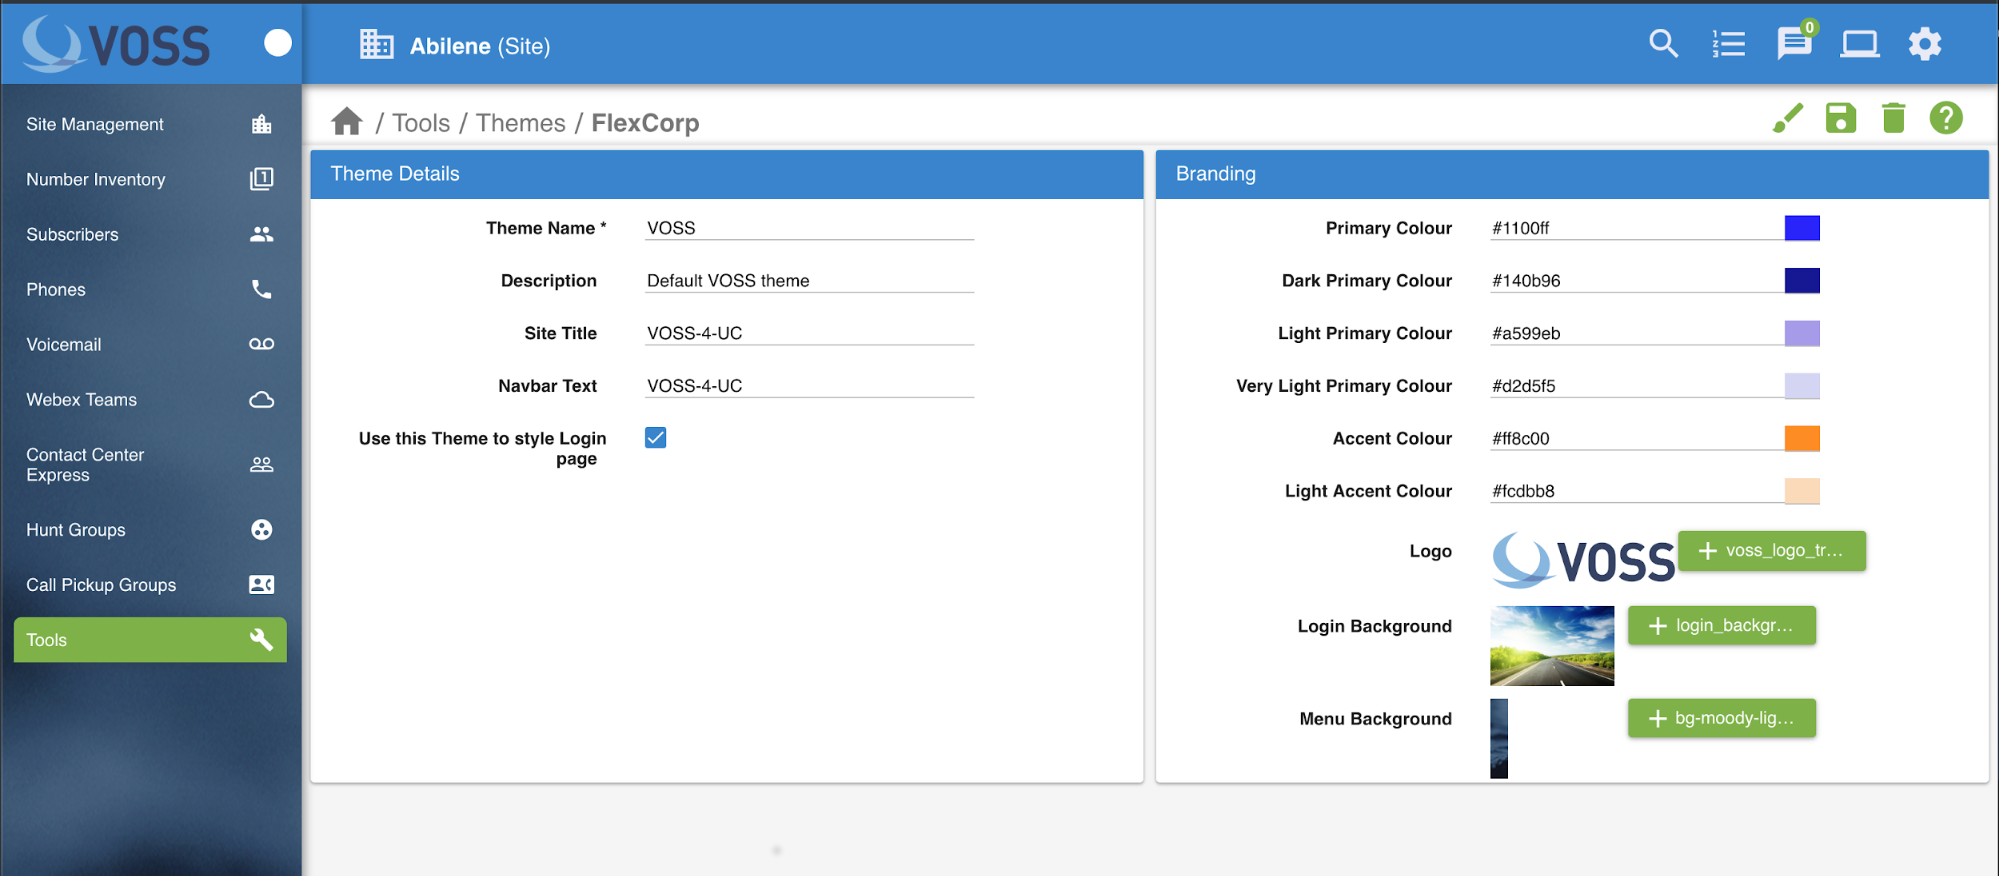Click the Login Background road thumbnail
Image resolution: width=1999 pixels, height=877 pixels.
[1552, 645]
